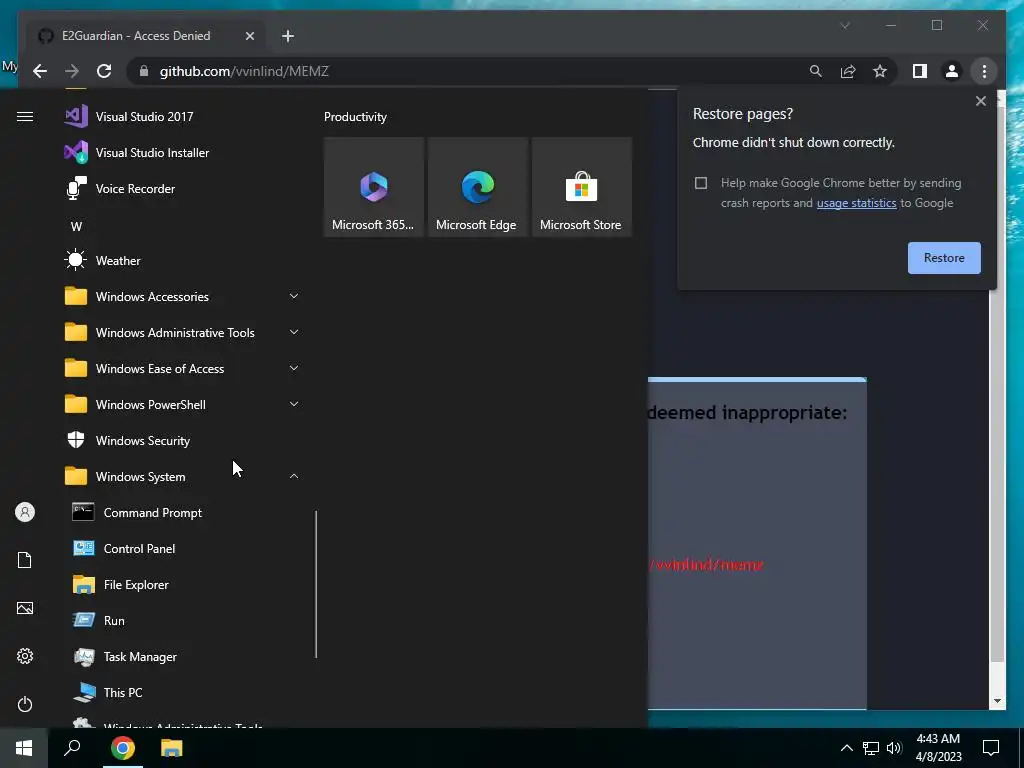Open the Weather app
Image resolution: width=1024 pixels, height=768 pixels.
point(183,261)
